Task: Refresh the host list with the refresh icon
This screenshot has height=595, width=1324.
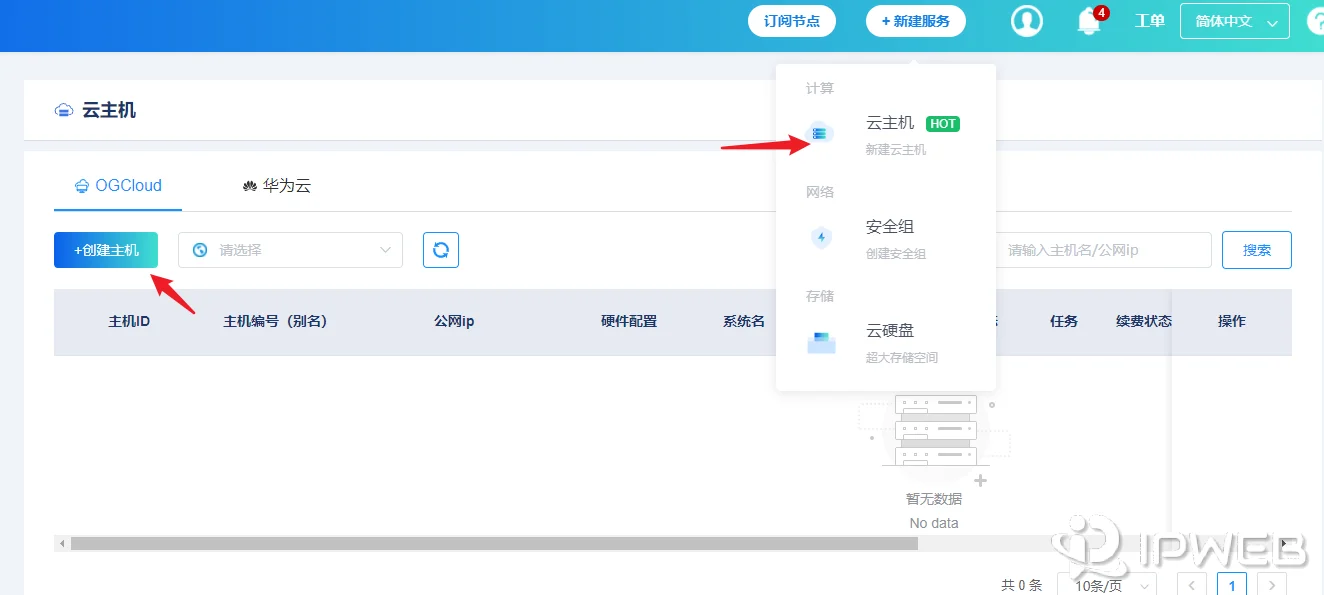Action: (440, 250)
